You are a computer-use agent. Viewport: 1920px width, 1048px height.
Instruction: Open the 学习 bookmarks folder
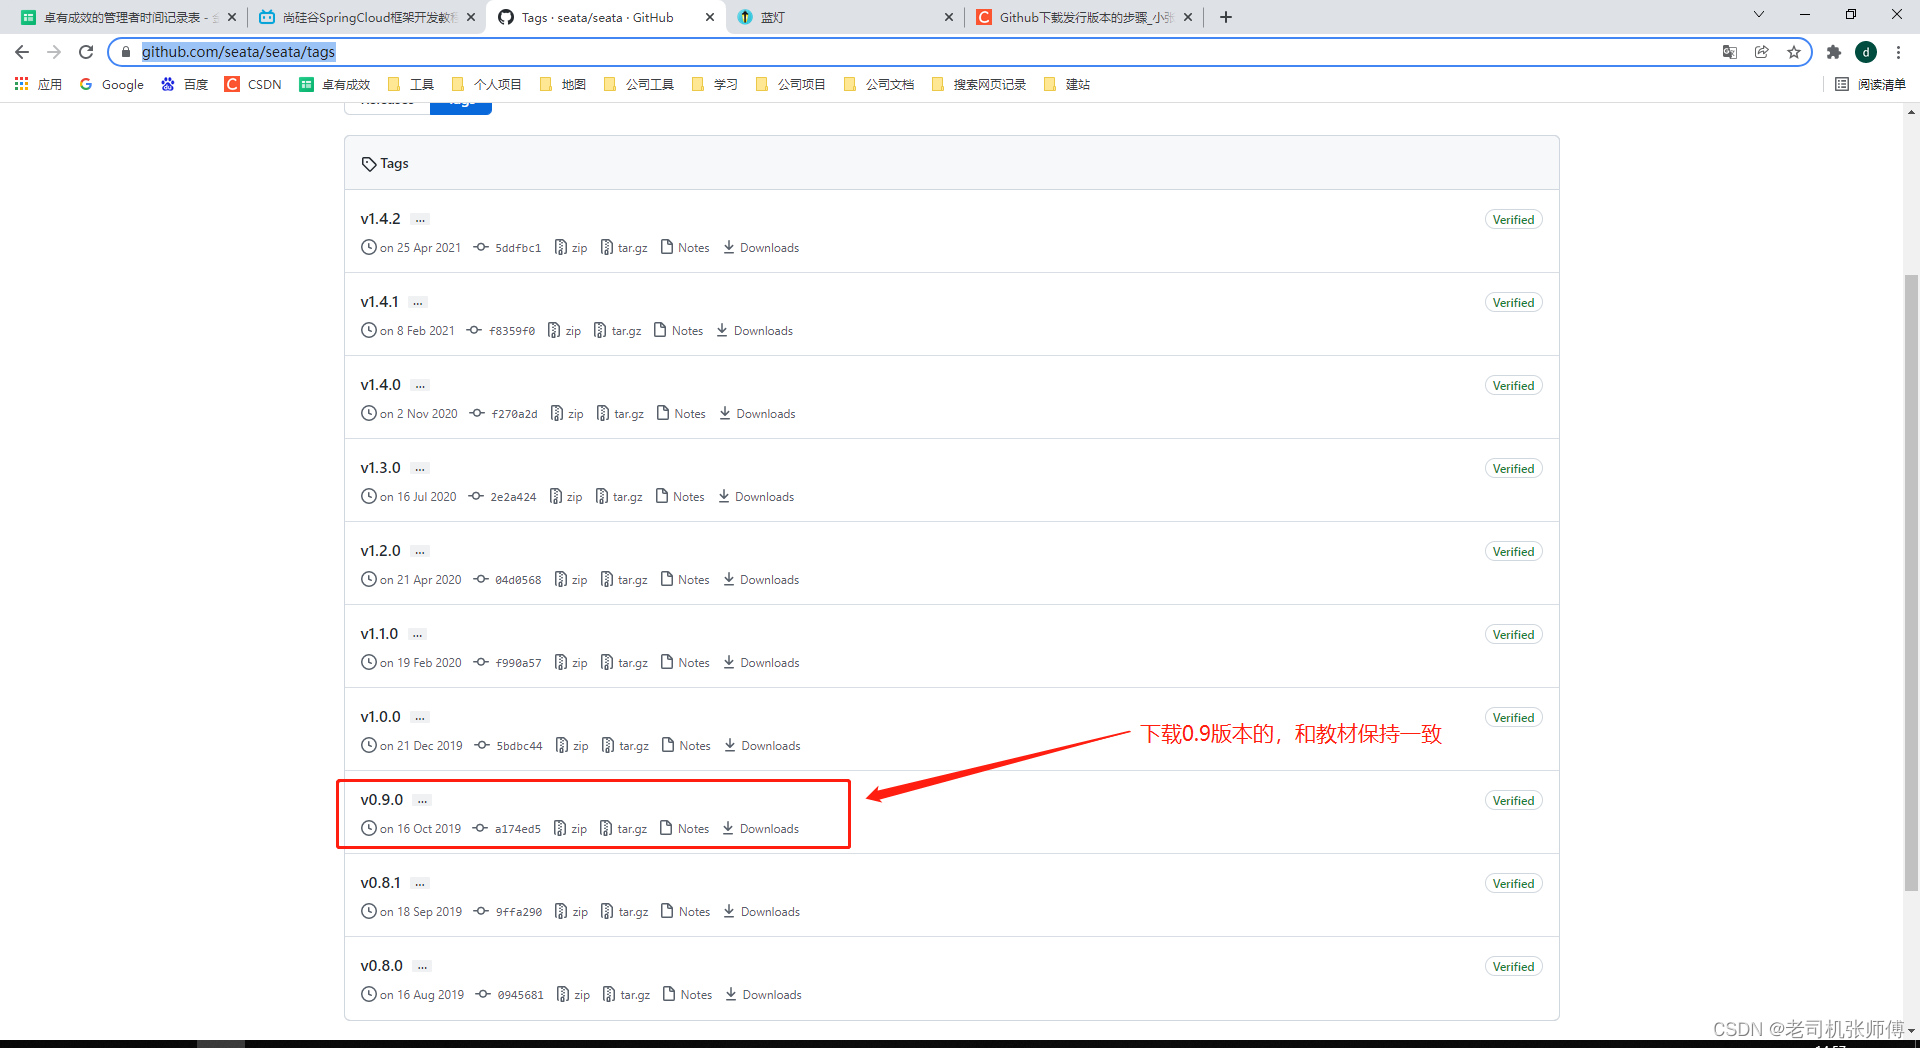[x=714, y=84]
